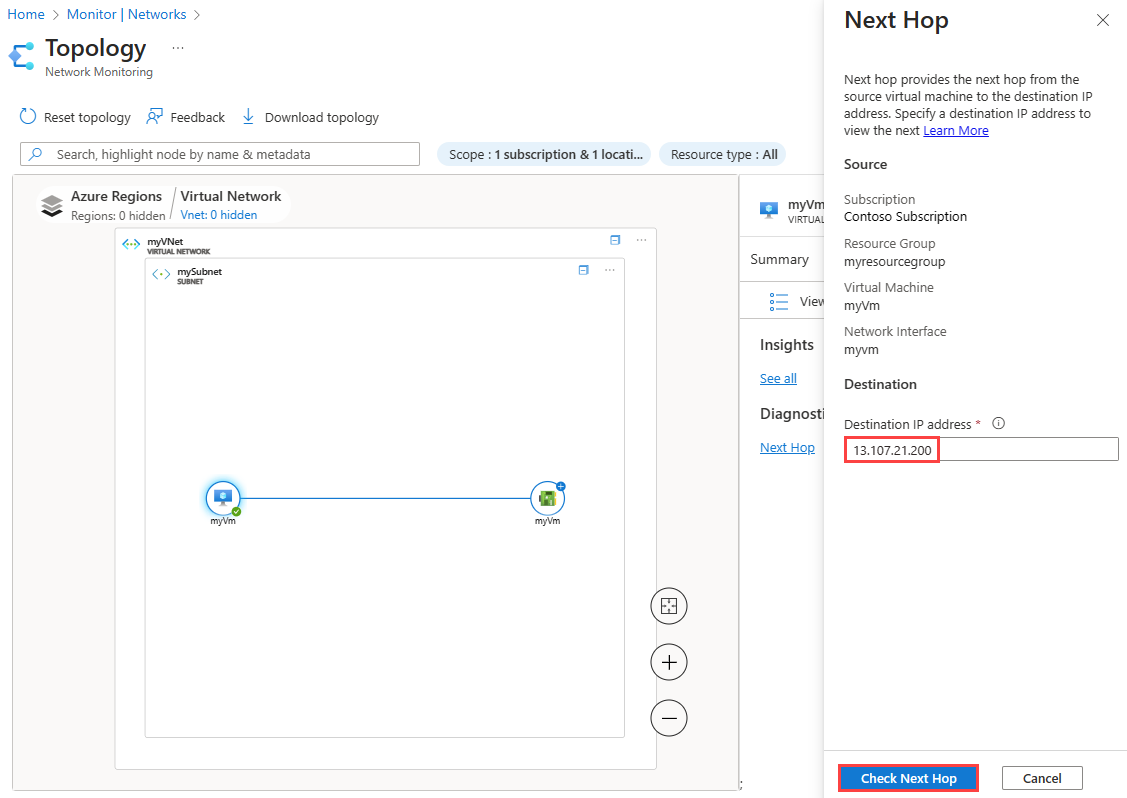
Task: Open the mySubnet more options menu
Action: click(609, 270)
